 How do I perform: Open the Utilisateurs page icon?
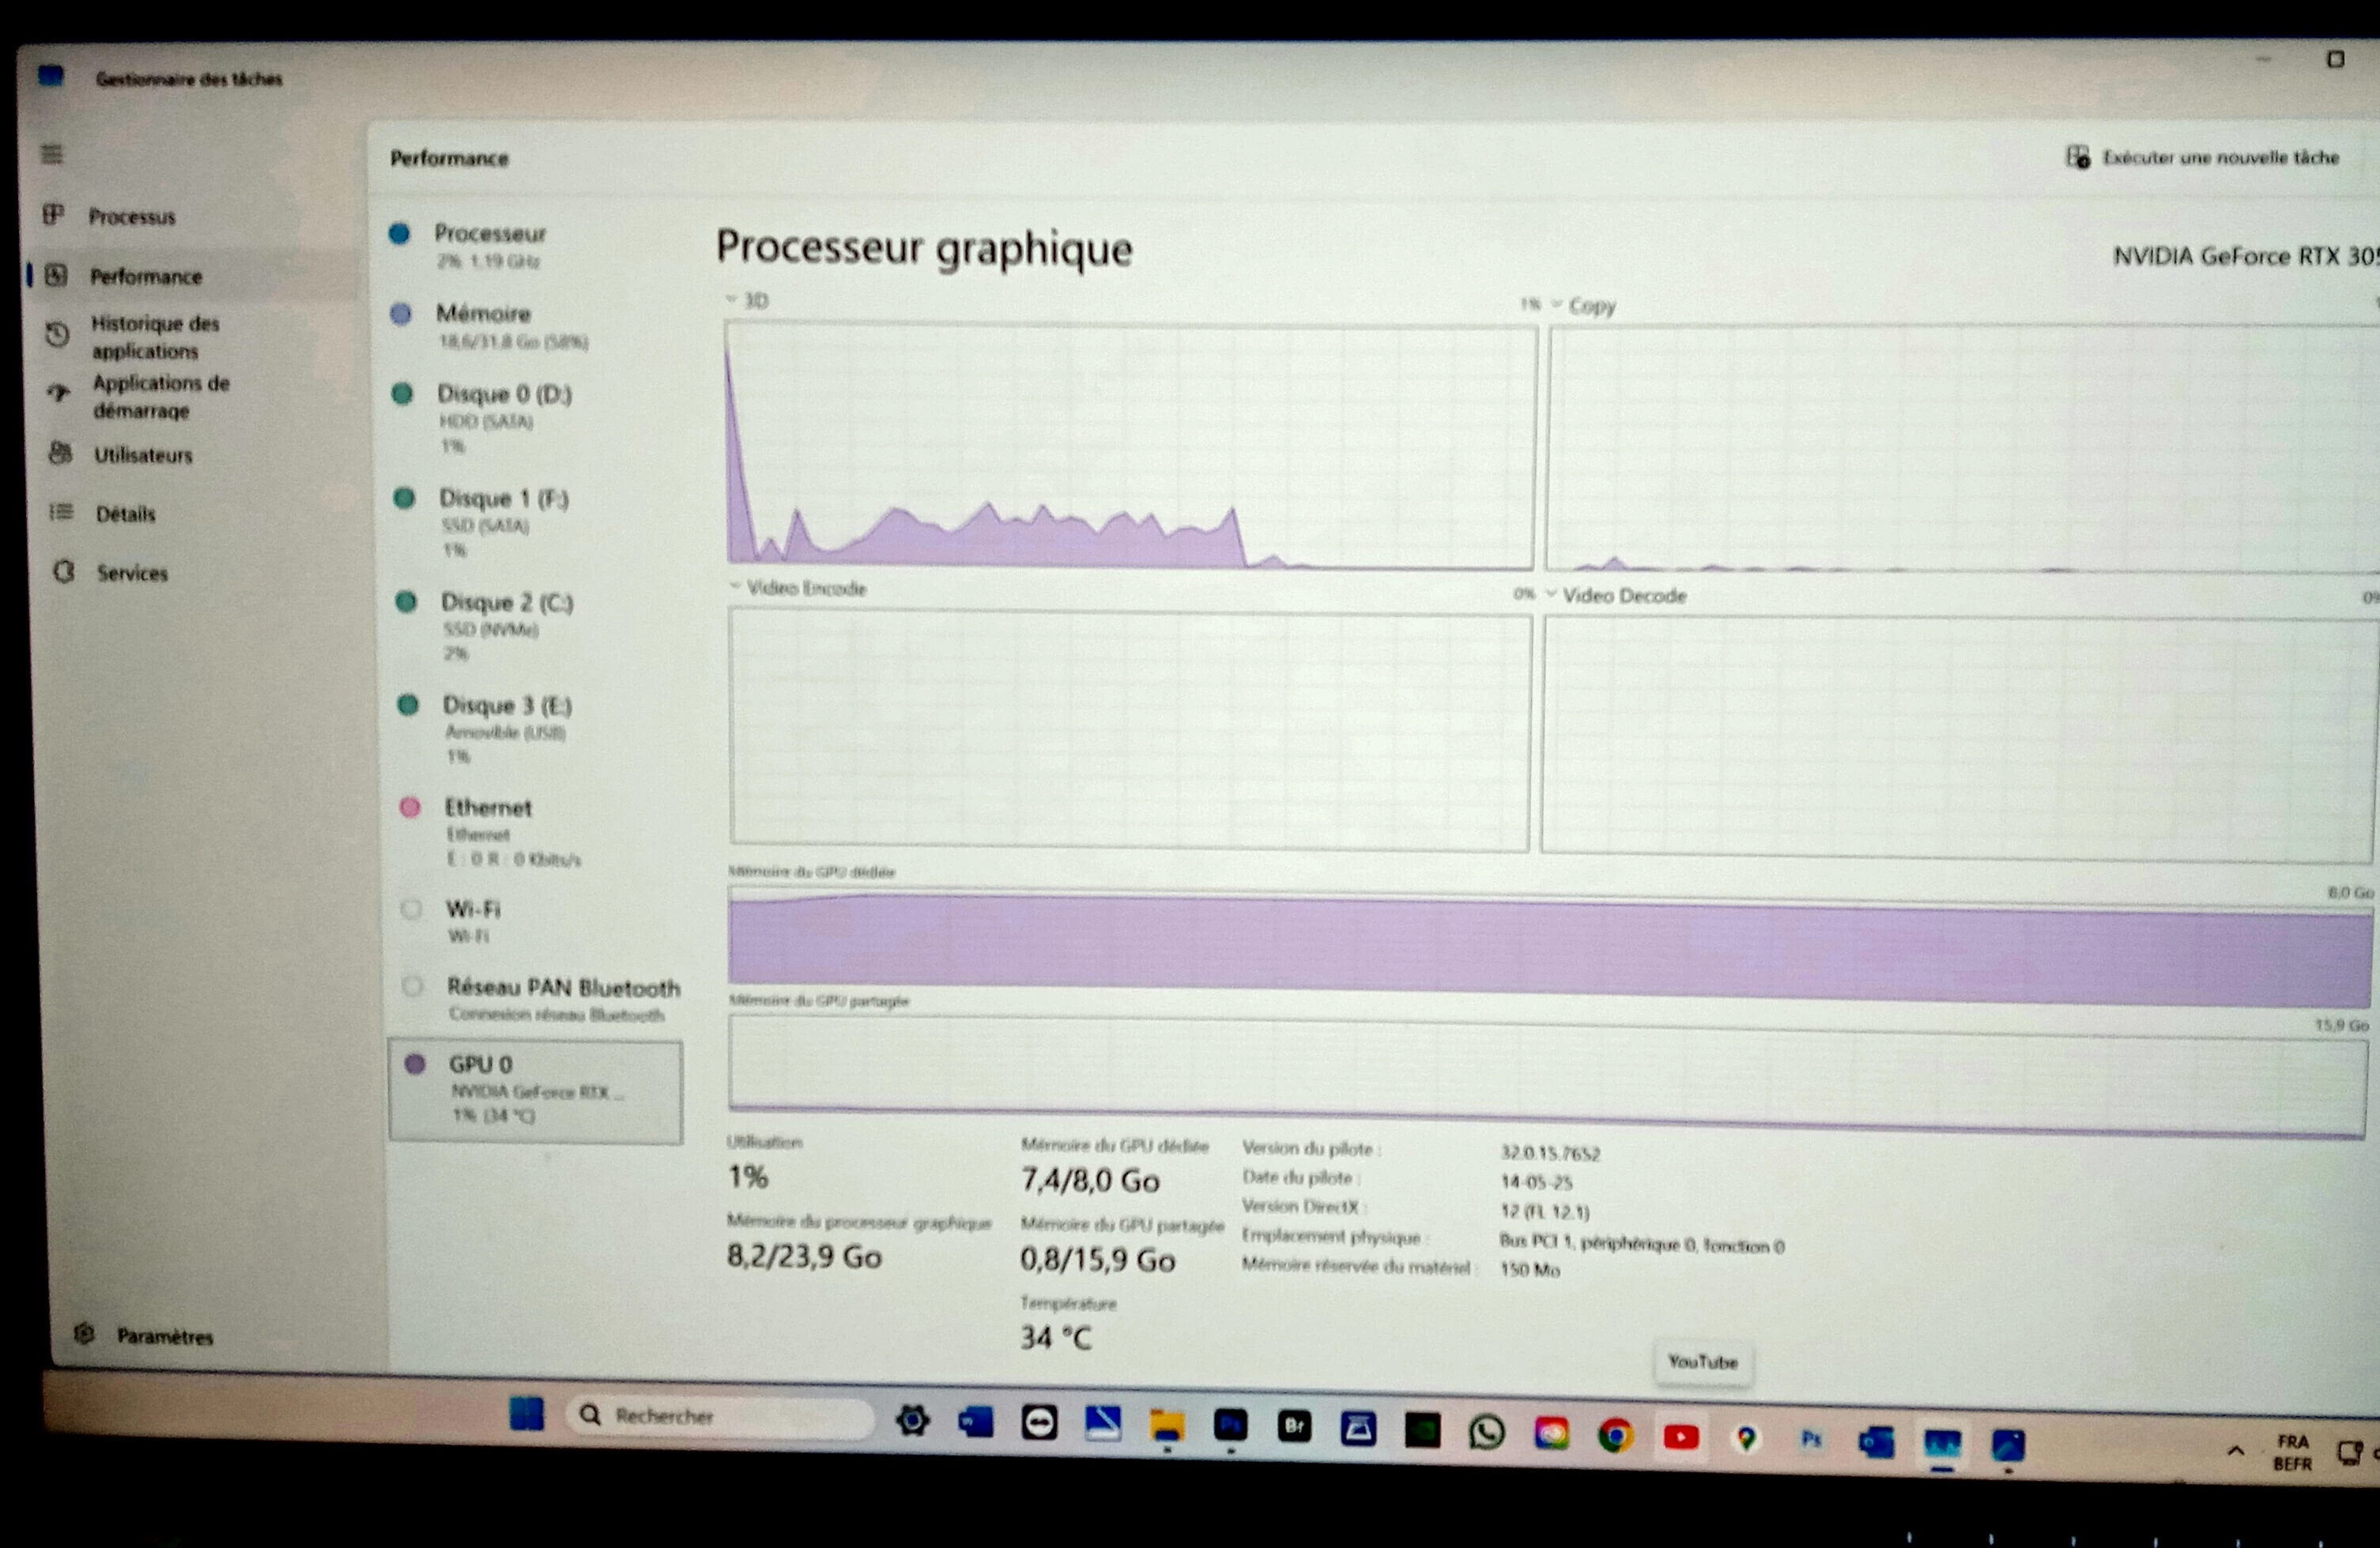pyautogui.click(x=61, y=454)
